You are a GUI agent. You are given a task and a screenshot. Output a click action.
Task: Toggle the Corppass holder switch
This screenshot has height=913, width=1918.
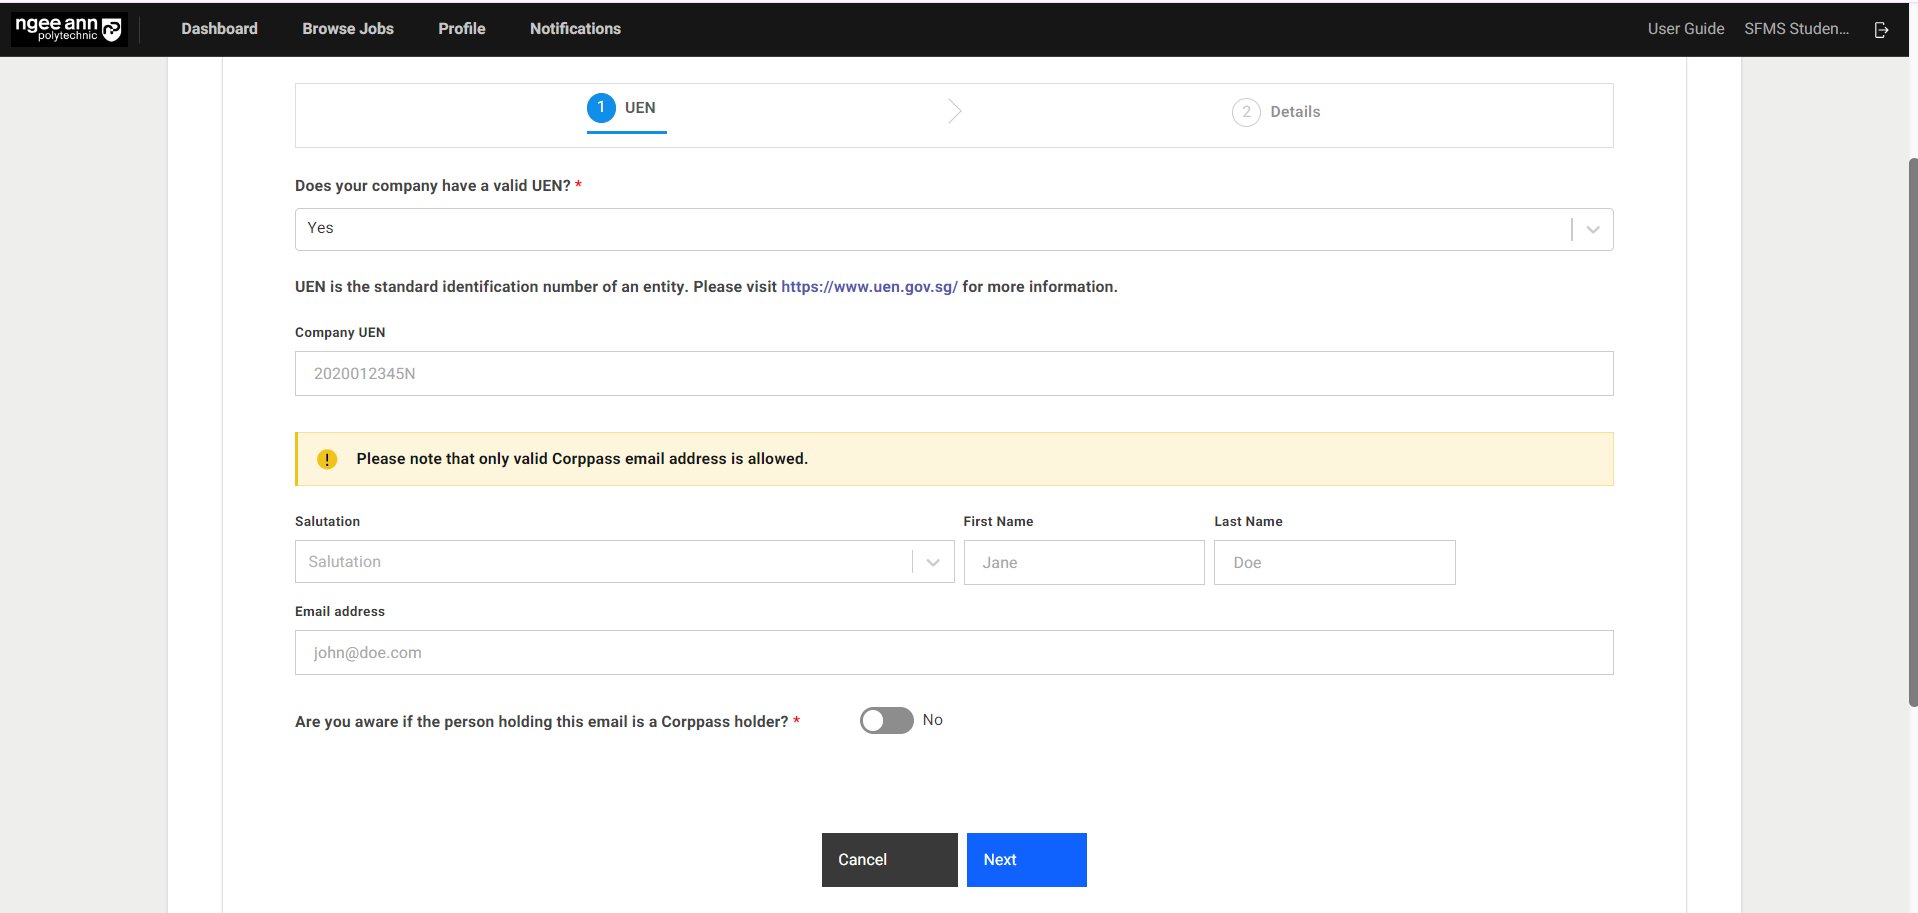886,721
